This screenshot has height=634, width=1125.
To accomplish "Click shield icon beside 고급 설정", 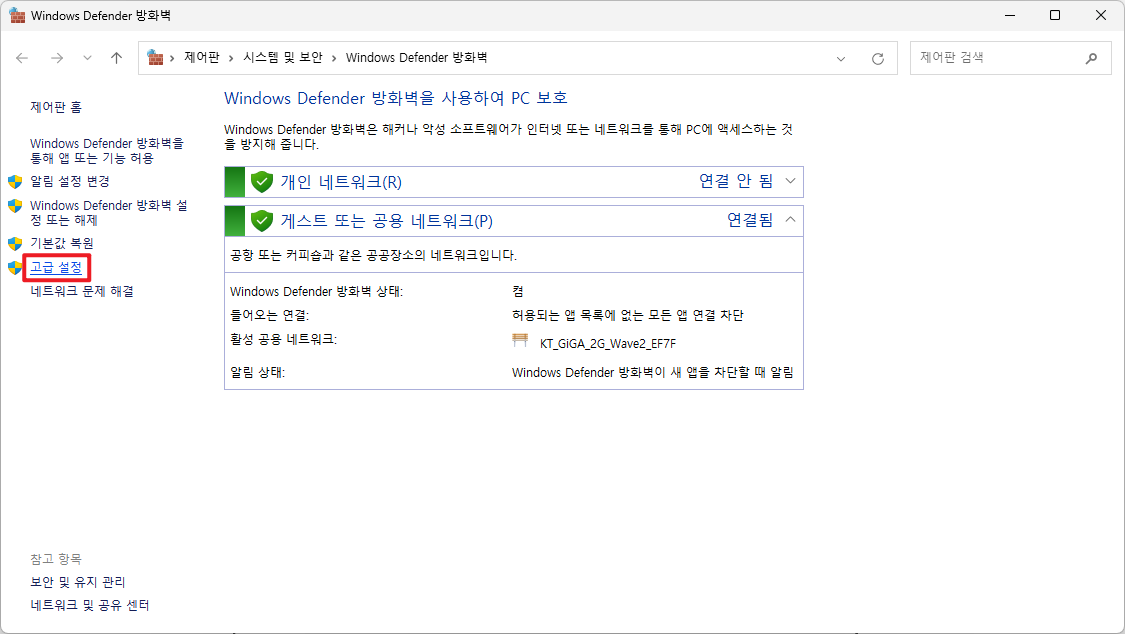I will point(15,268).
